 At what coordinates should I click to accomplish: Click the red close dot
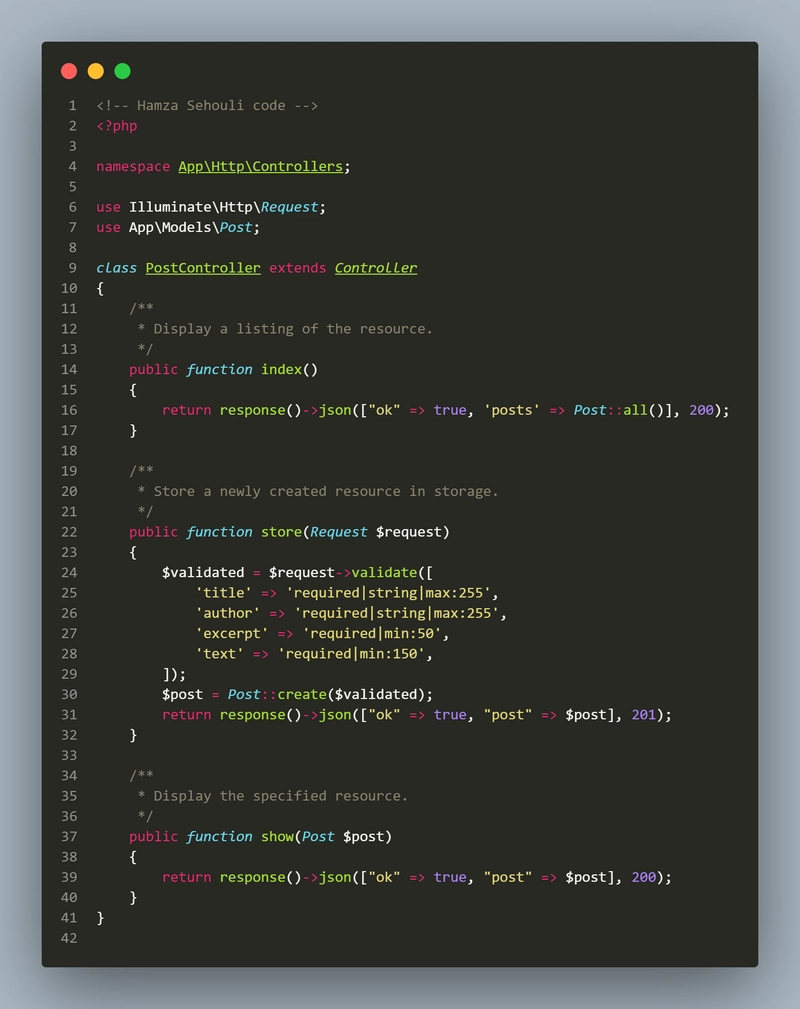[69, 71]
